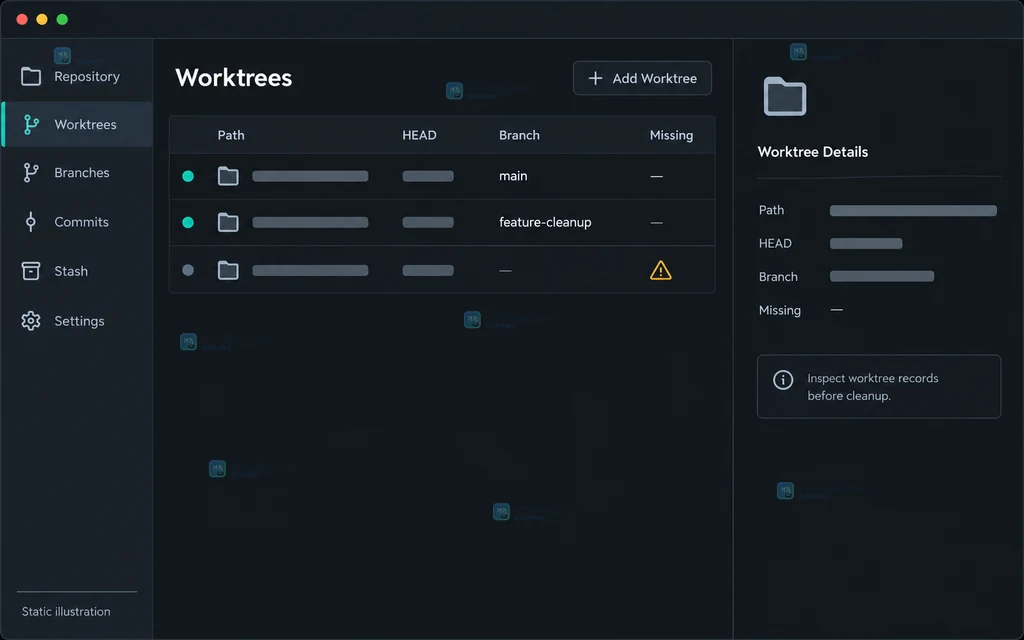
Task: Click the Stash archive box icon
Action: click(31, 270)
